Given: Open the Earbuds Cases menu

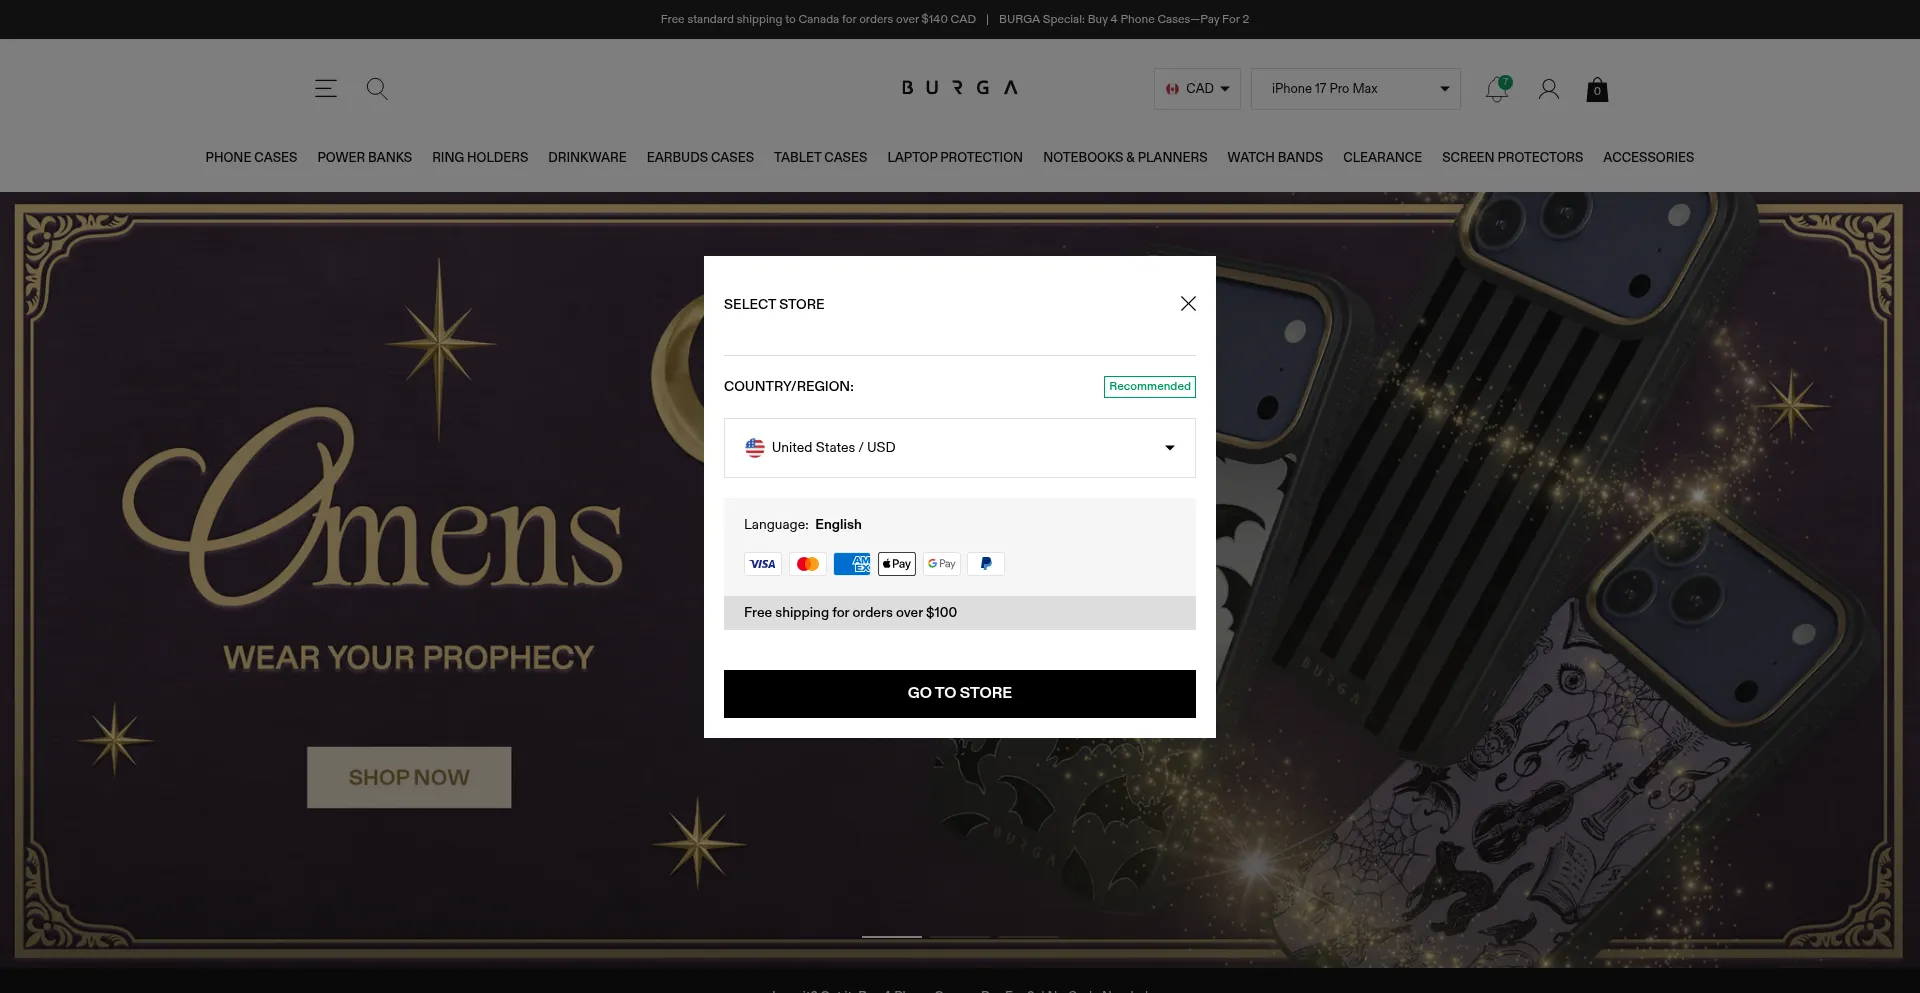Looking at the screenshot, I should [700, 158].
